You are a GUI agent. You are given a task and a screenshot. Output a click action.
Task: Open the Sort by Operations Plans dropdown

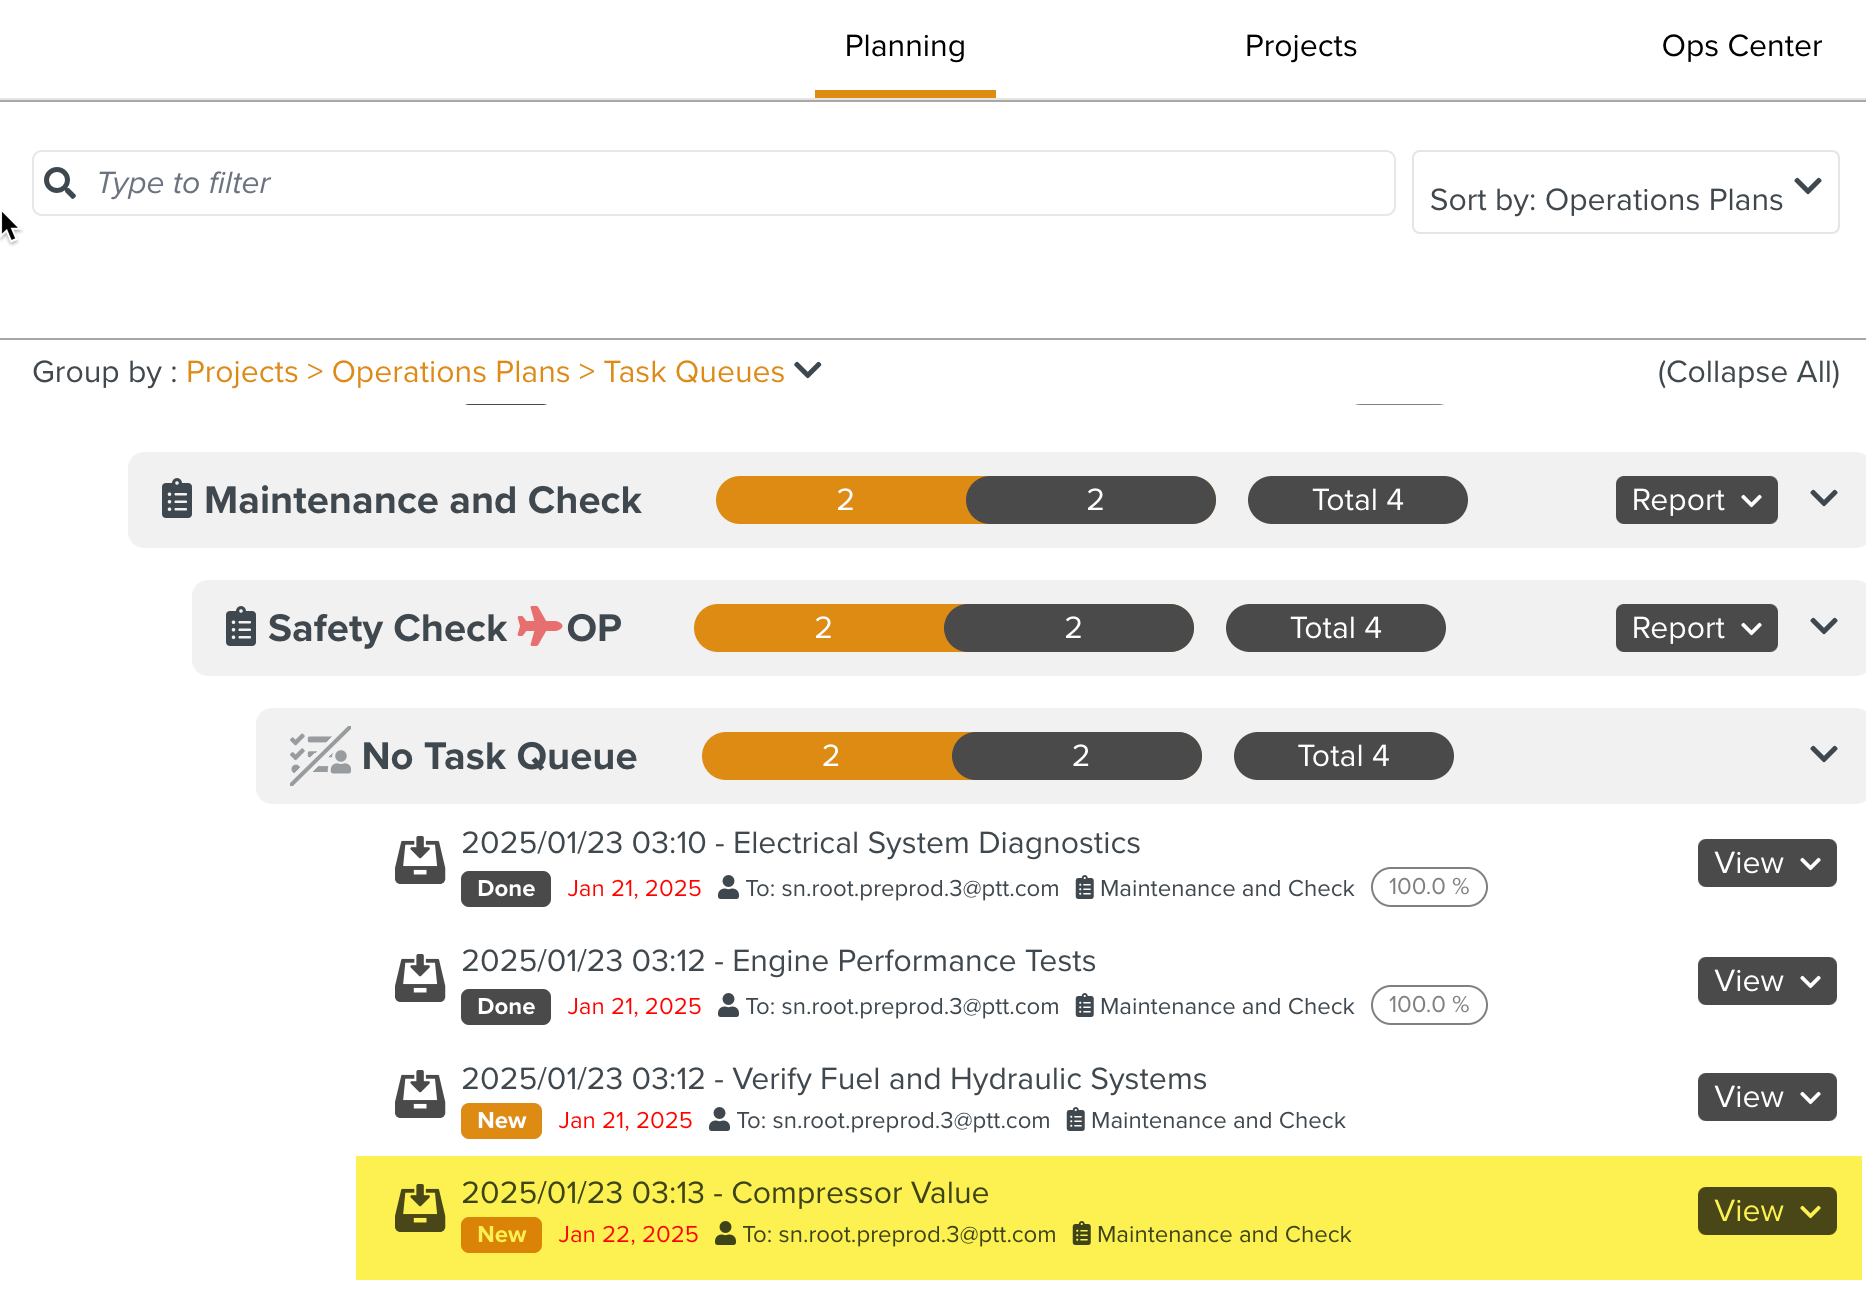(1625, 193)
